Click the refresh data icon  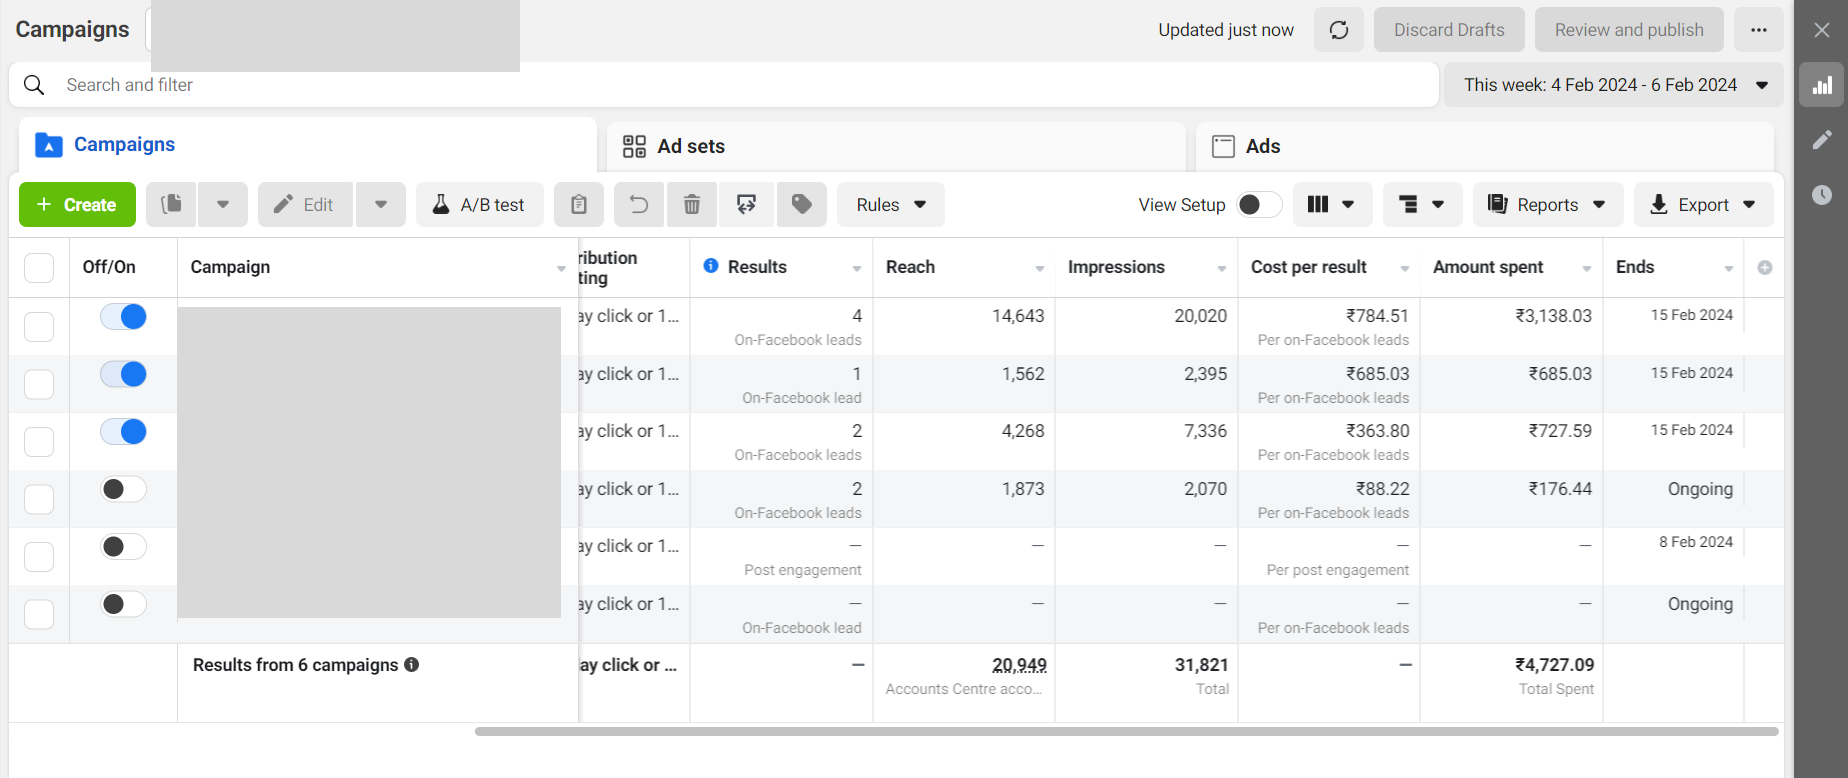tap(1338, 30)
